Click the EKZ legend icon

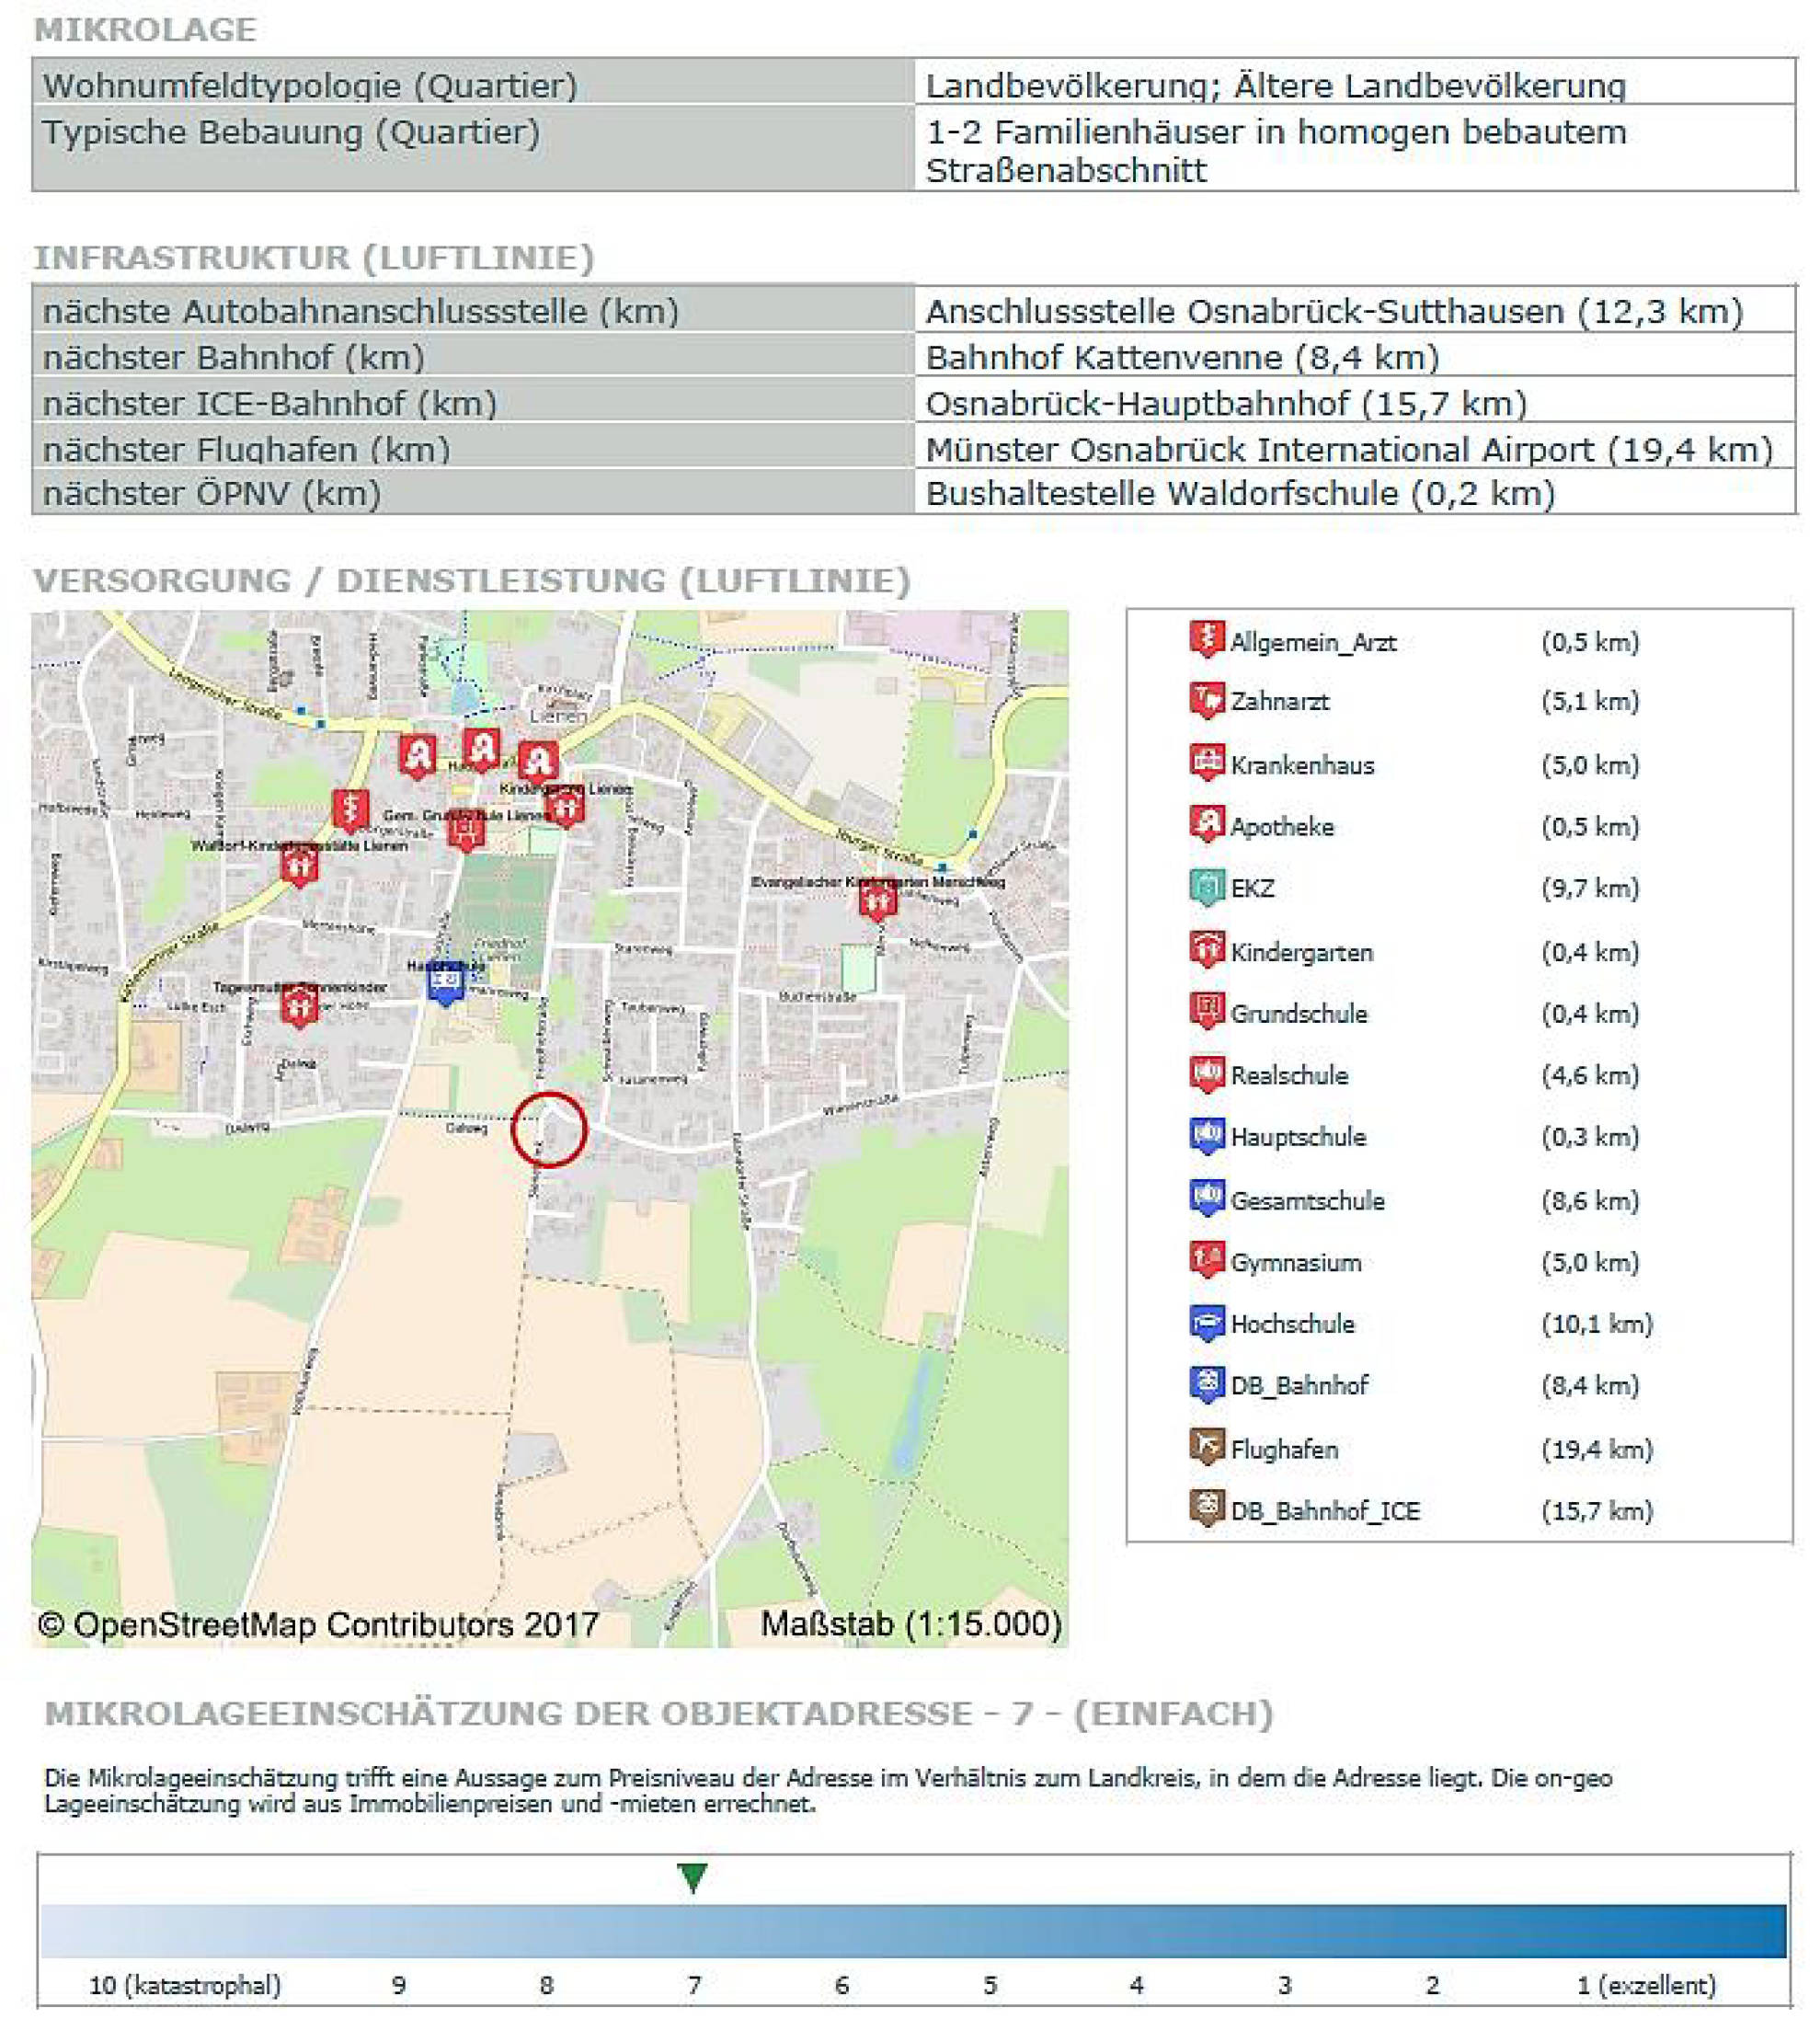tap(1207, 887)
